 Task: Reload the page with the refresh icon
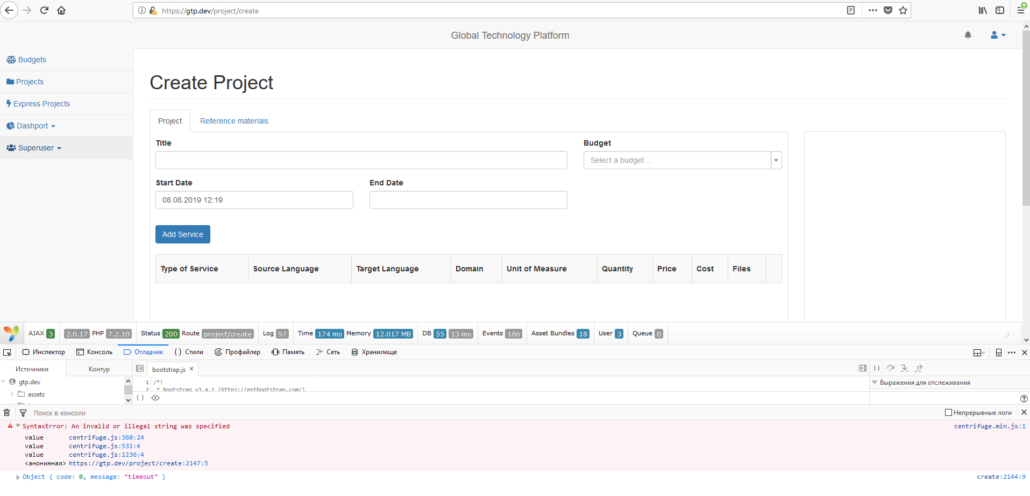[x=44, y=10]
